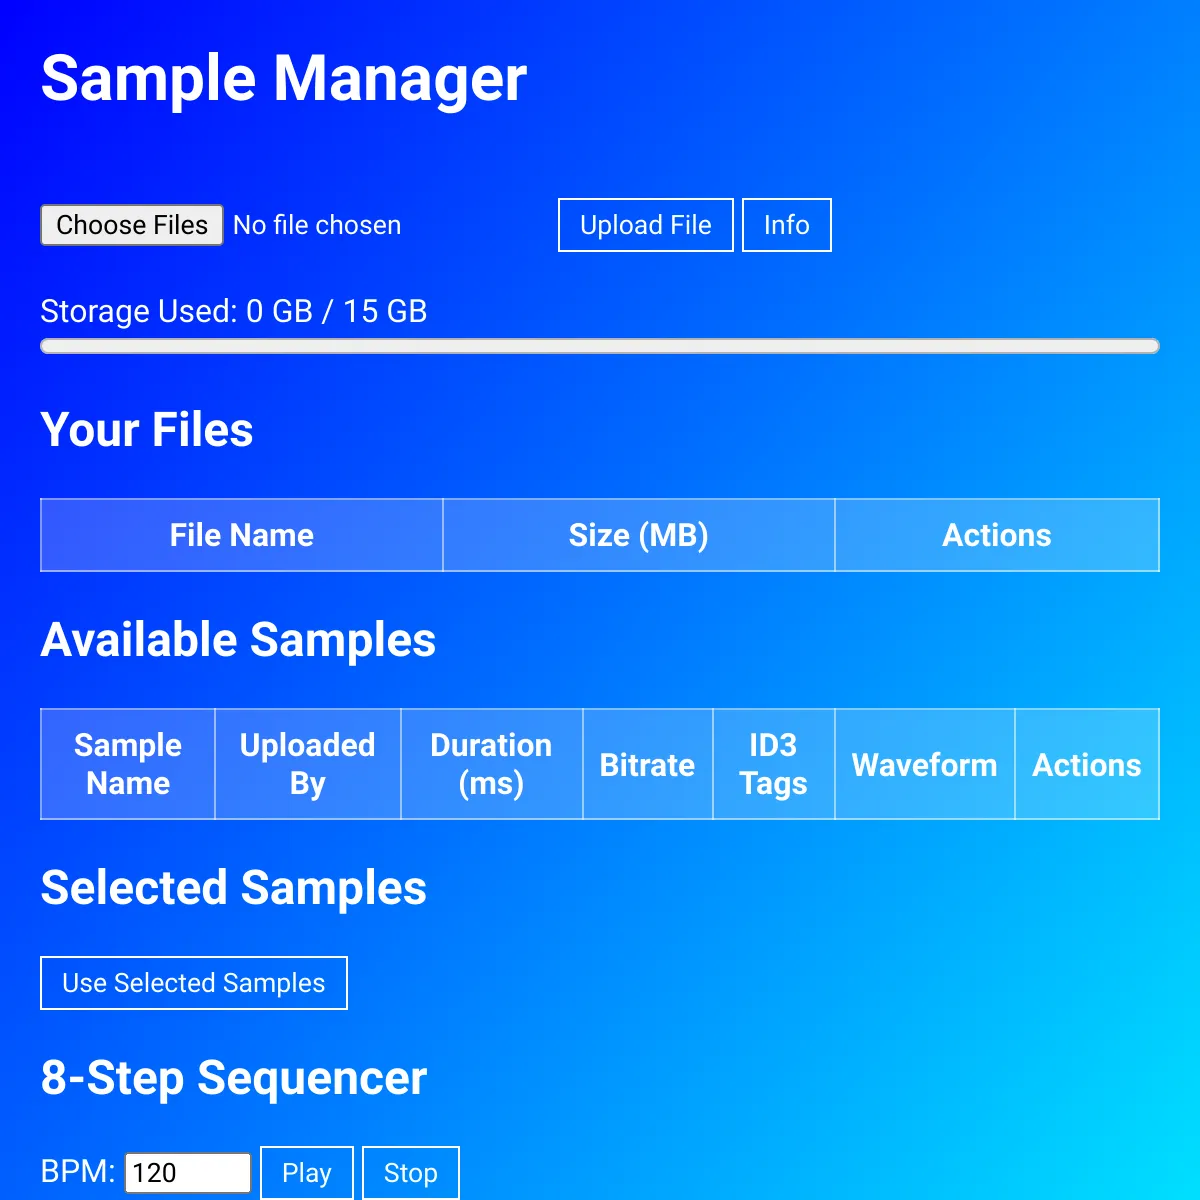1200x1200 pixels.
Task: Click the Size (MB) column header
Action: click(x=638, y=535)
